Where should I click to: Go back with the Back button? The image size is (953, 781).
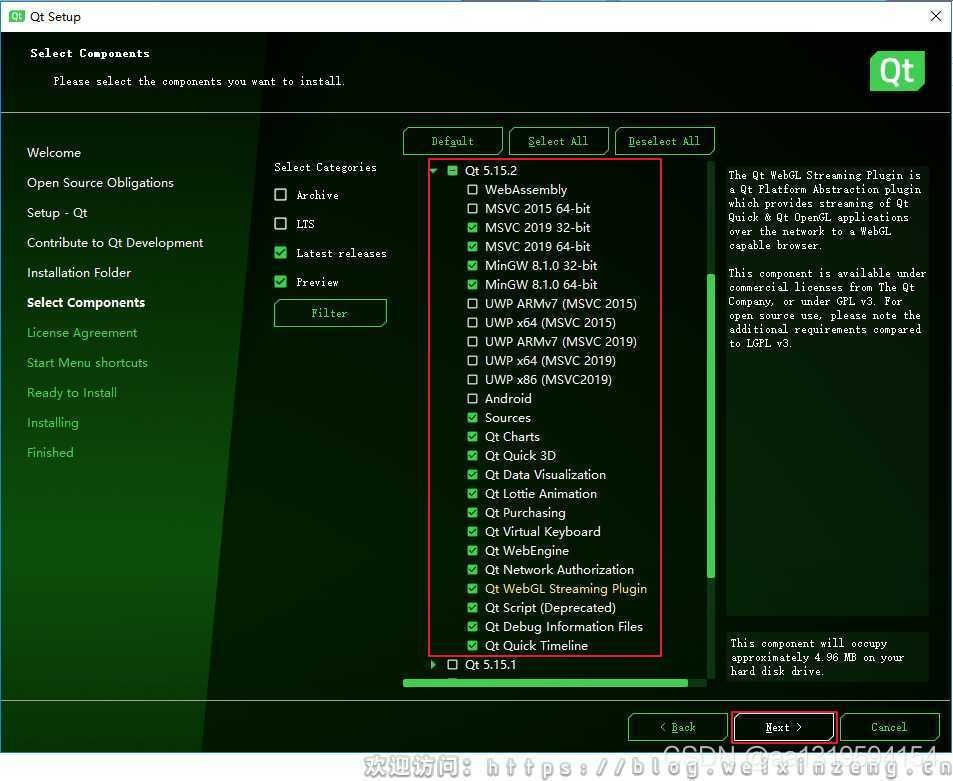pyautogui.click(x=678, y=727)
